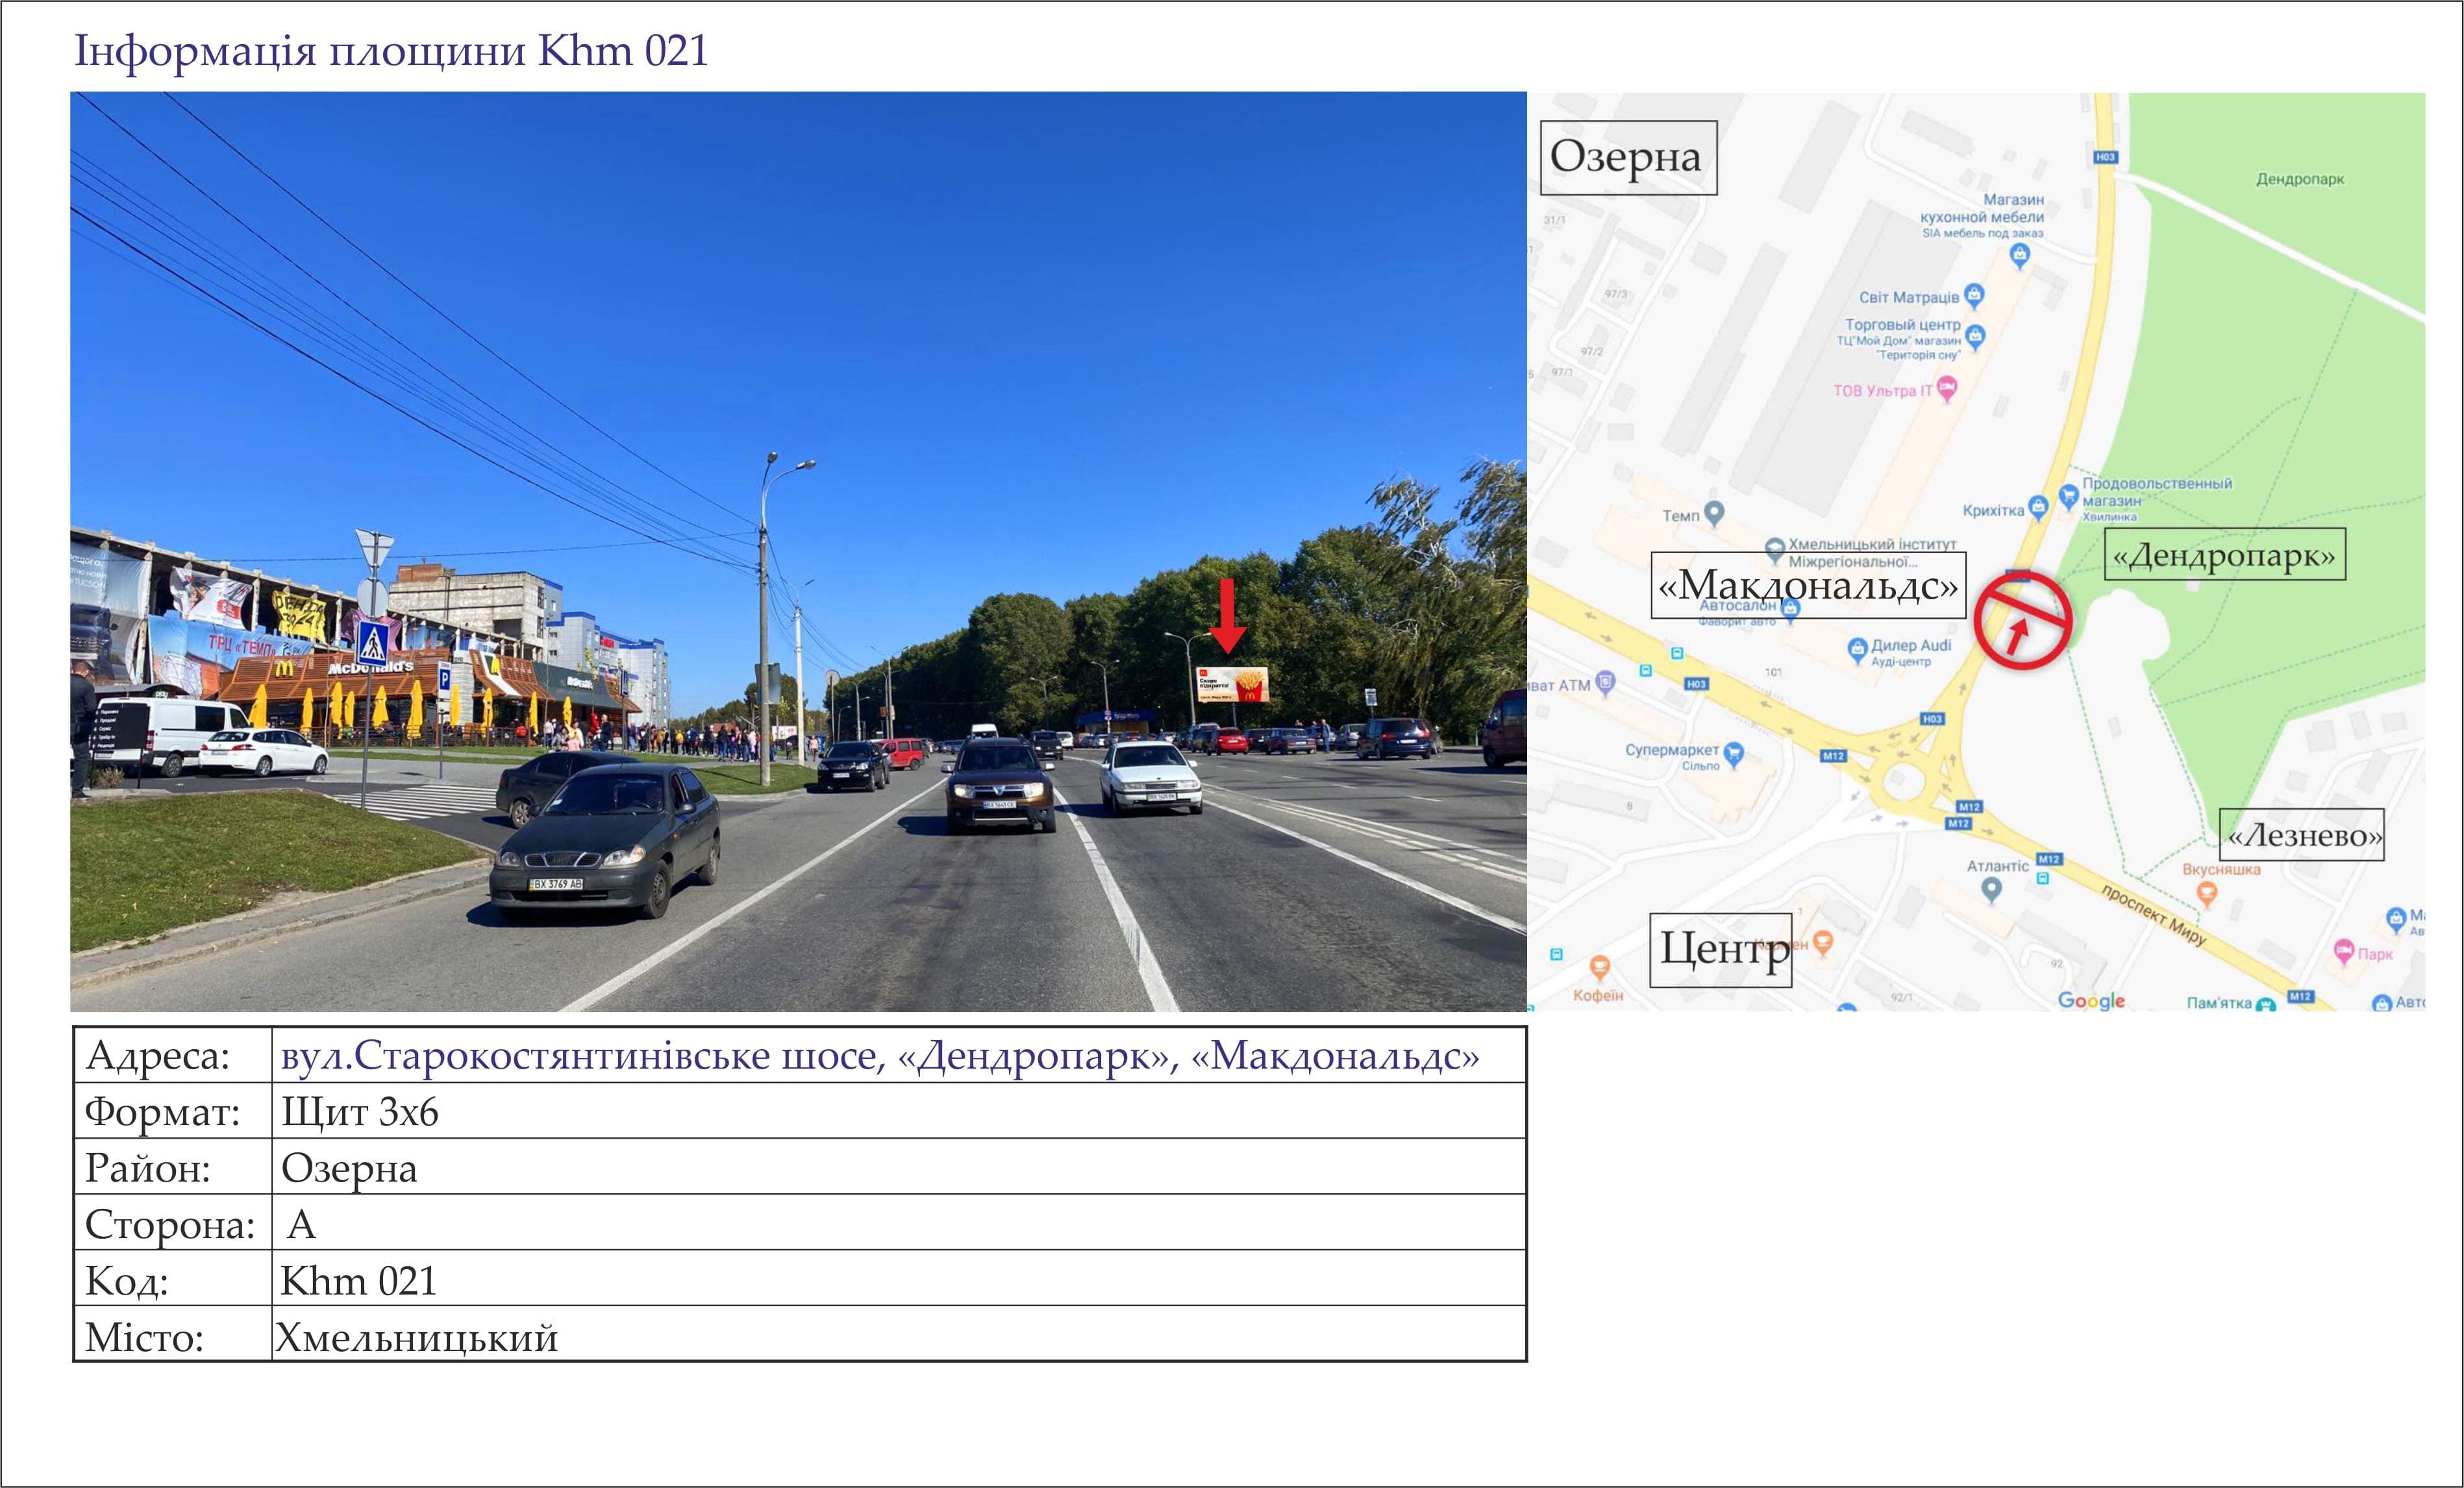Viewport: 2464px width, 1488px height.
Task: Click the green 'Дендропарк' park name
Action: click(x=2299, y=179)
